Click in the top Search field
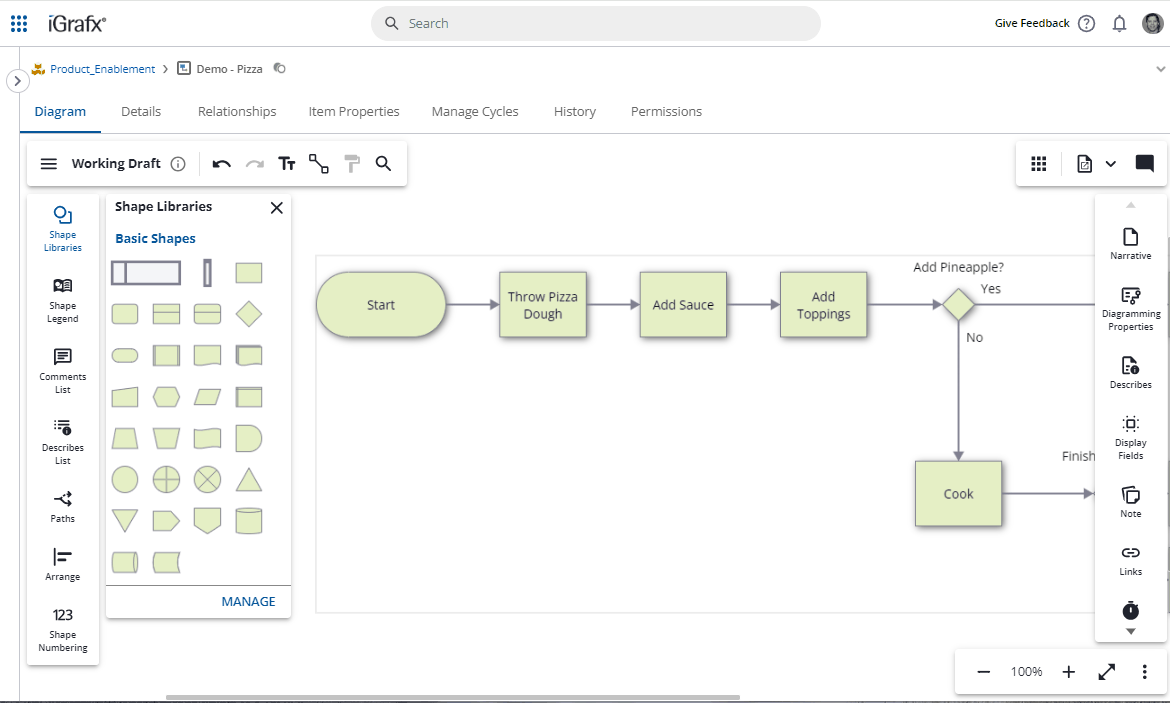The width and height of the screenshot is (1170, 703). 595,23
